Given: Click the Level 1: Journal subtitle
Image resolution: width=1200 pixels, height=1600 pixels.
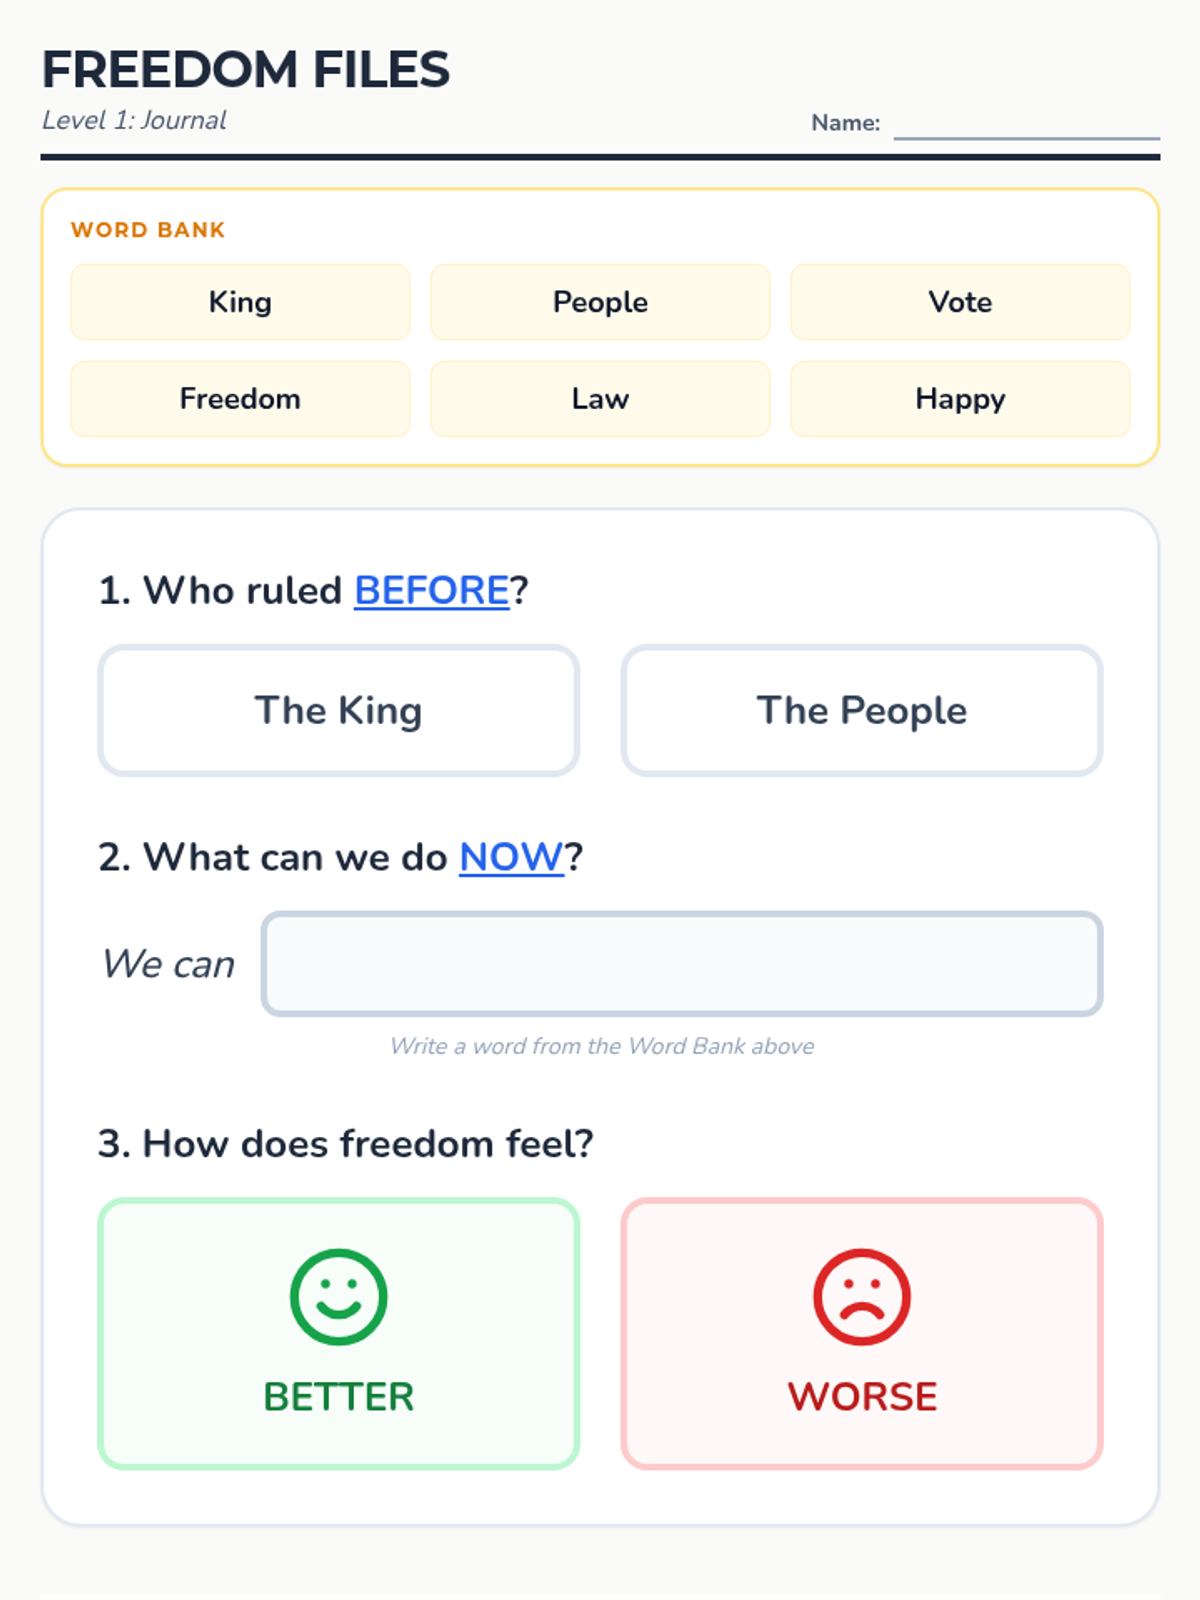Looking at the screenshot, I should (134, 120).
